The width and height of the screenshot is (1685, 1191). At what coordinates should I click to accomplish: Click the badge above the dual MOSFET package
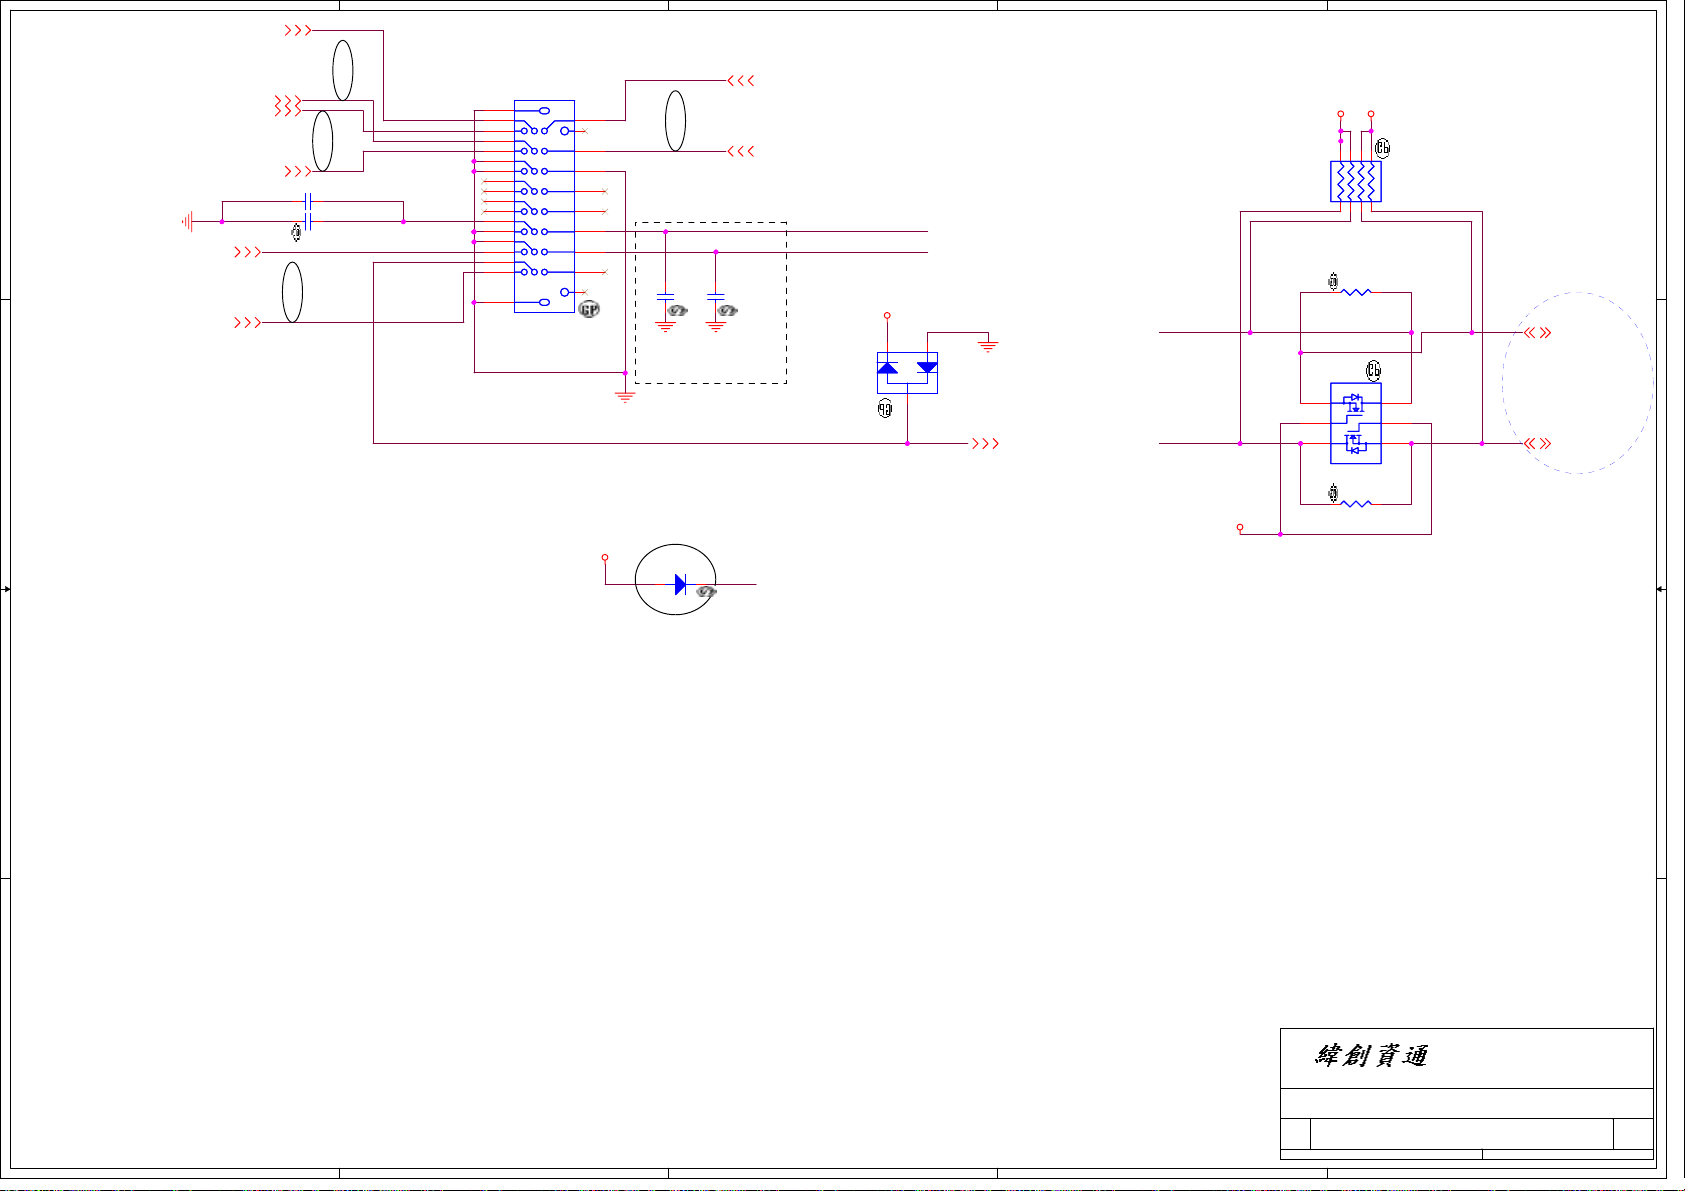1374,371
